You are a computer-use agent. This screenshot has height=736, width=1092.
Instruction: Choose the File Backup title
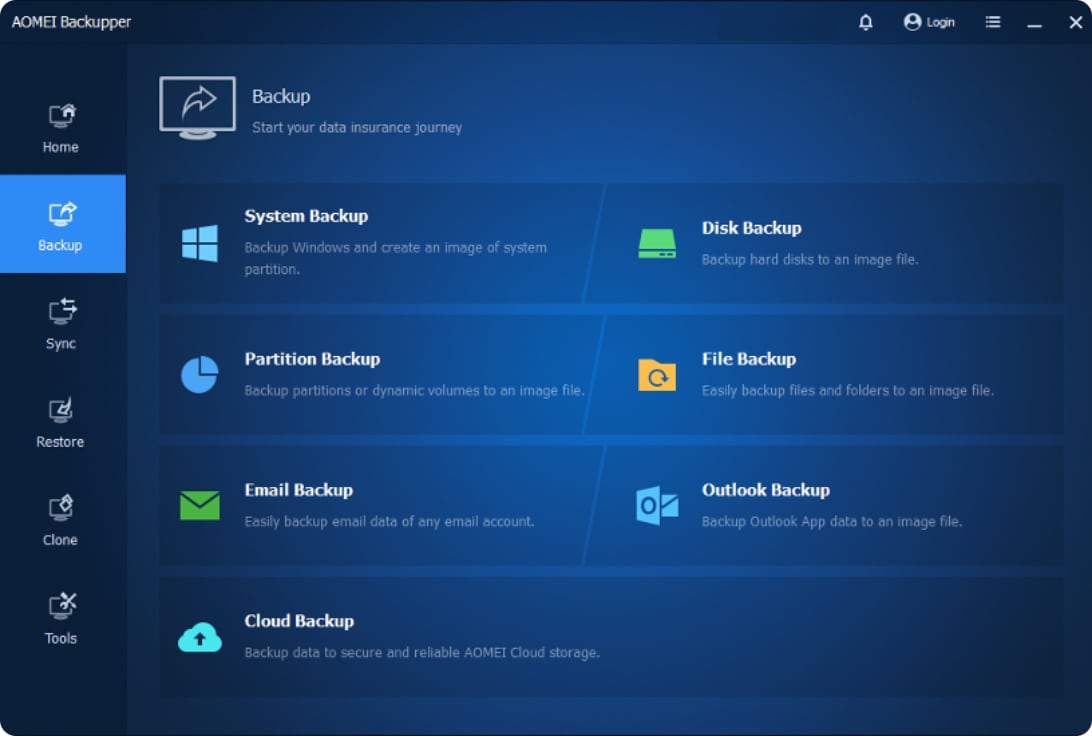749,359
